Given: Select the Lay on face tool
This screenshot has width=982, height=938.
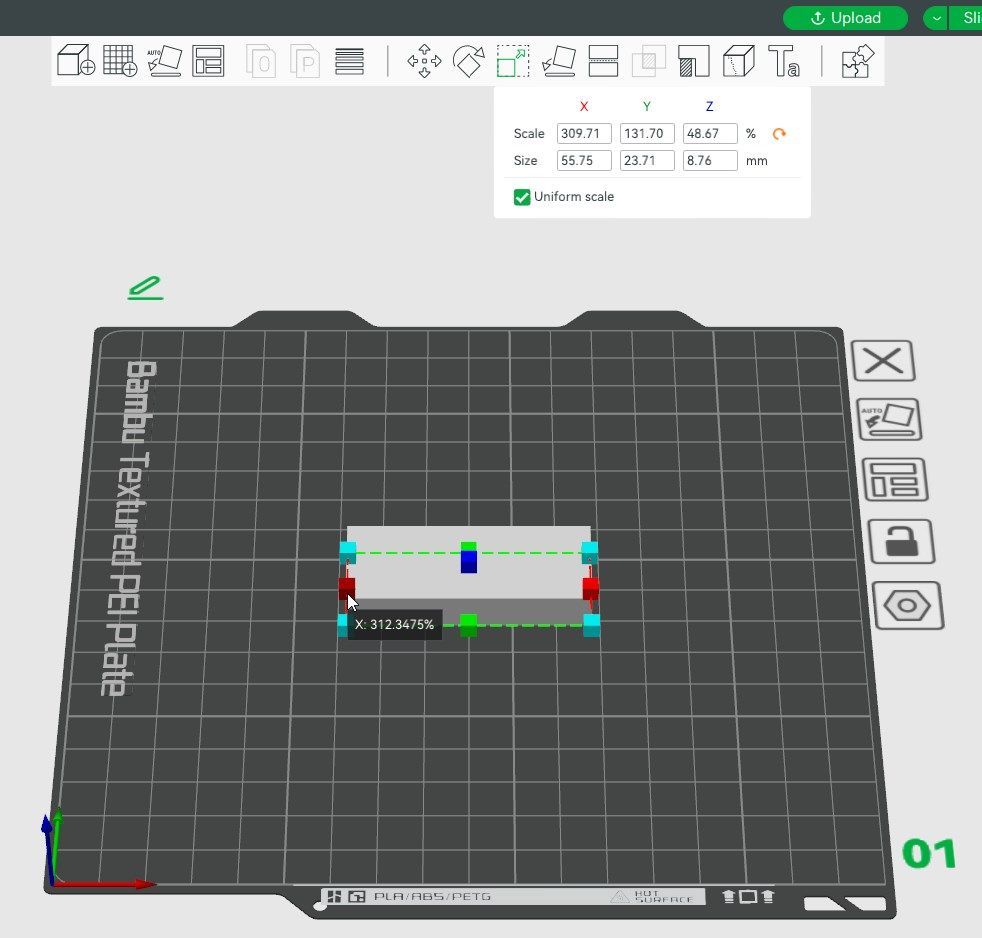Looking at the screenshot, I should coord(559,61).
